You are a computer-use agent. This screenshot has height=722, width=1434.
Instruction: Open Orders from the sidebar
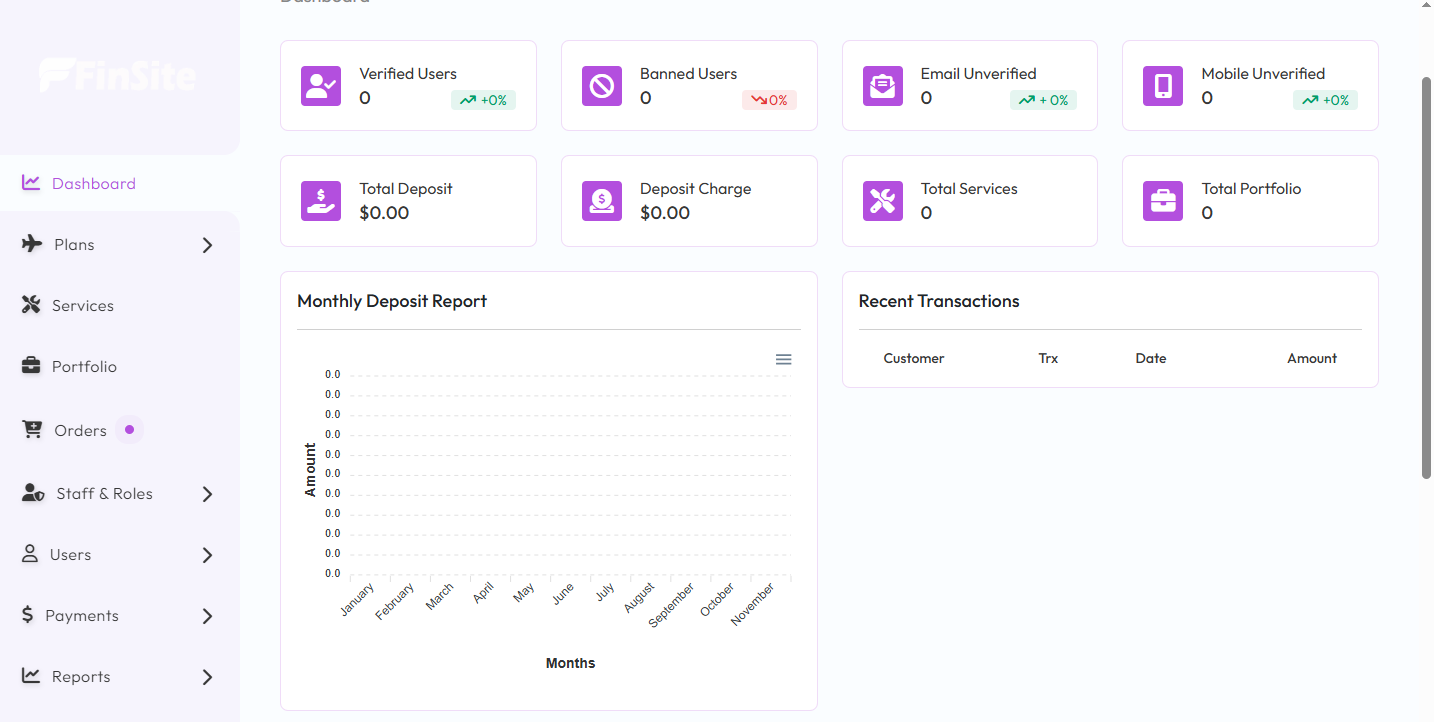point(80,431)
